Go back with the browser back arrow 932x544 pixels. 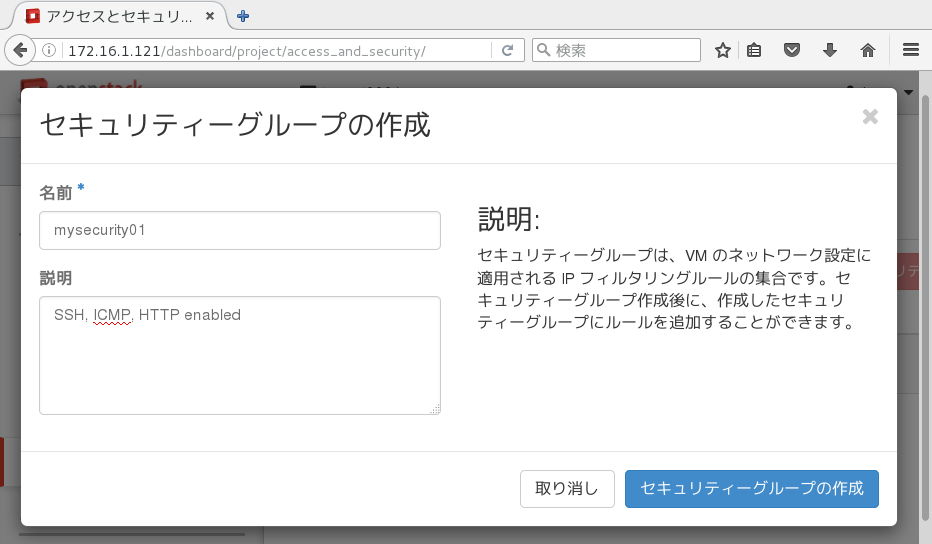pos(20,51)
